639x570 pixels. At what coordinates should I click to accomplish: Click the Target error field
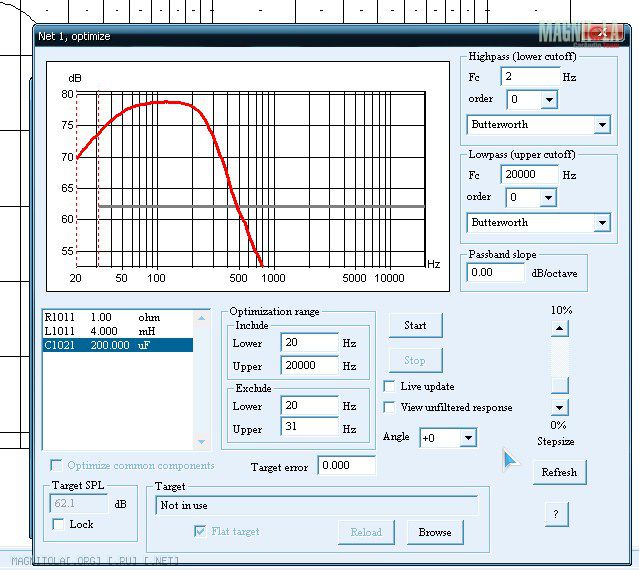[346, 465]
